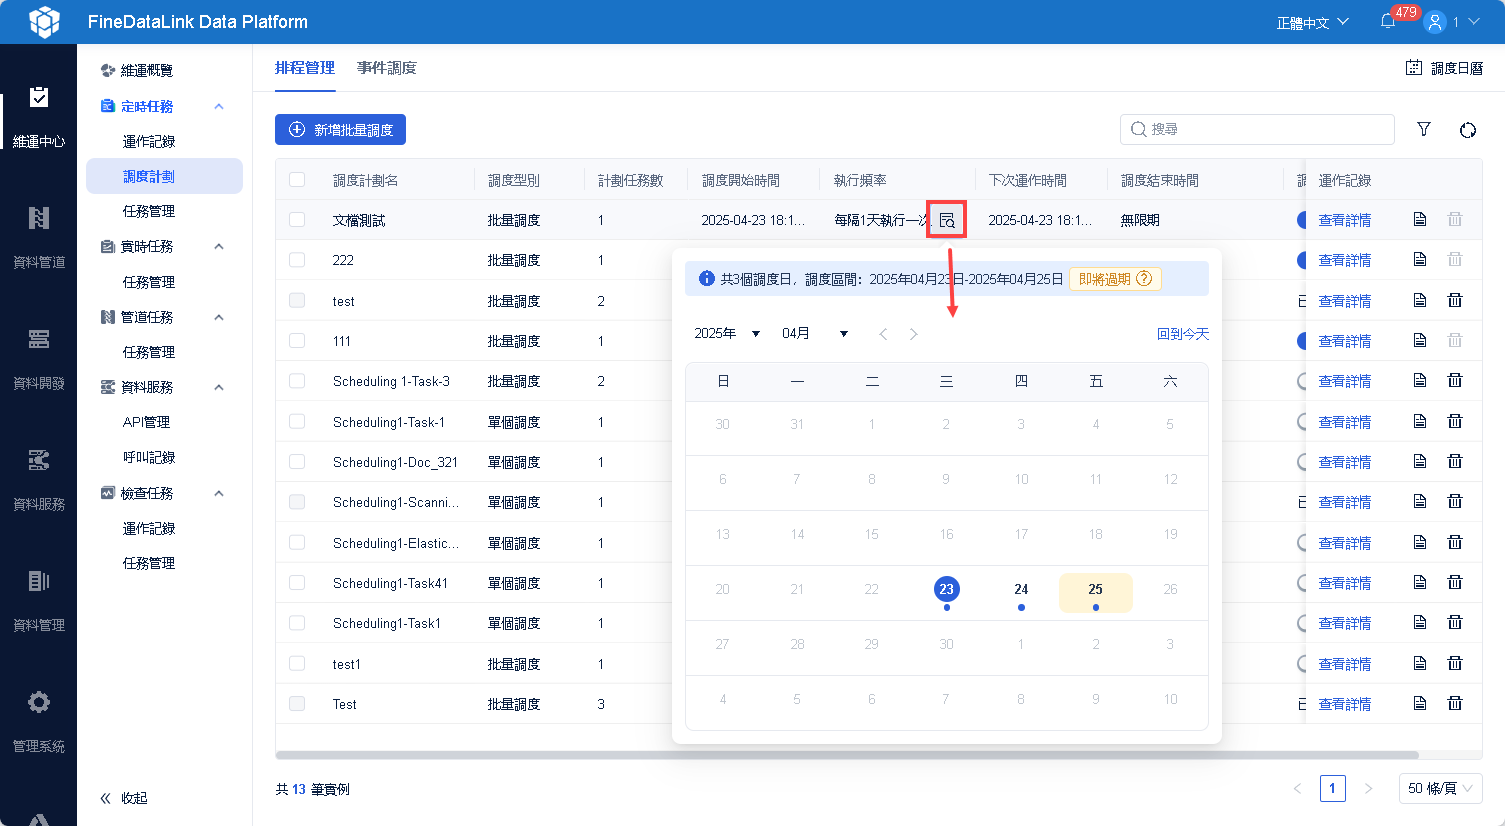Open 呼叫記錄 in the side menu
Image resolution: width=1505 pixels, height=826 pixels.
(x=149, y=457)
